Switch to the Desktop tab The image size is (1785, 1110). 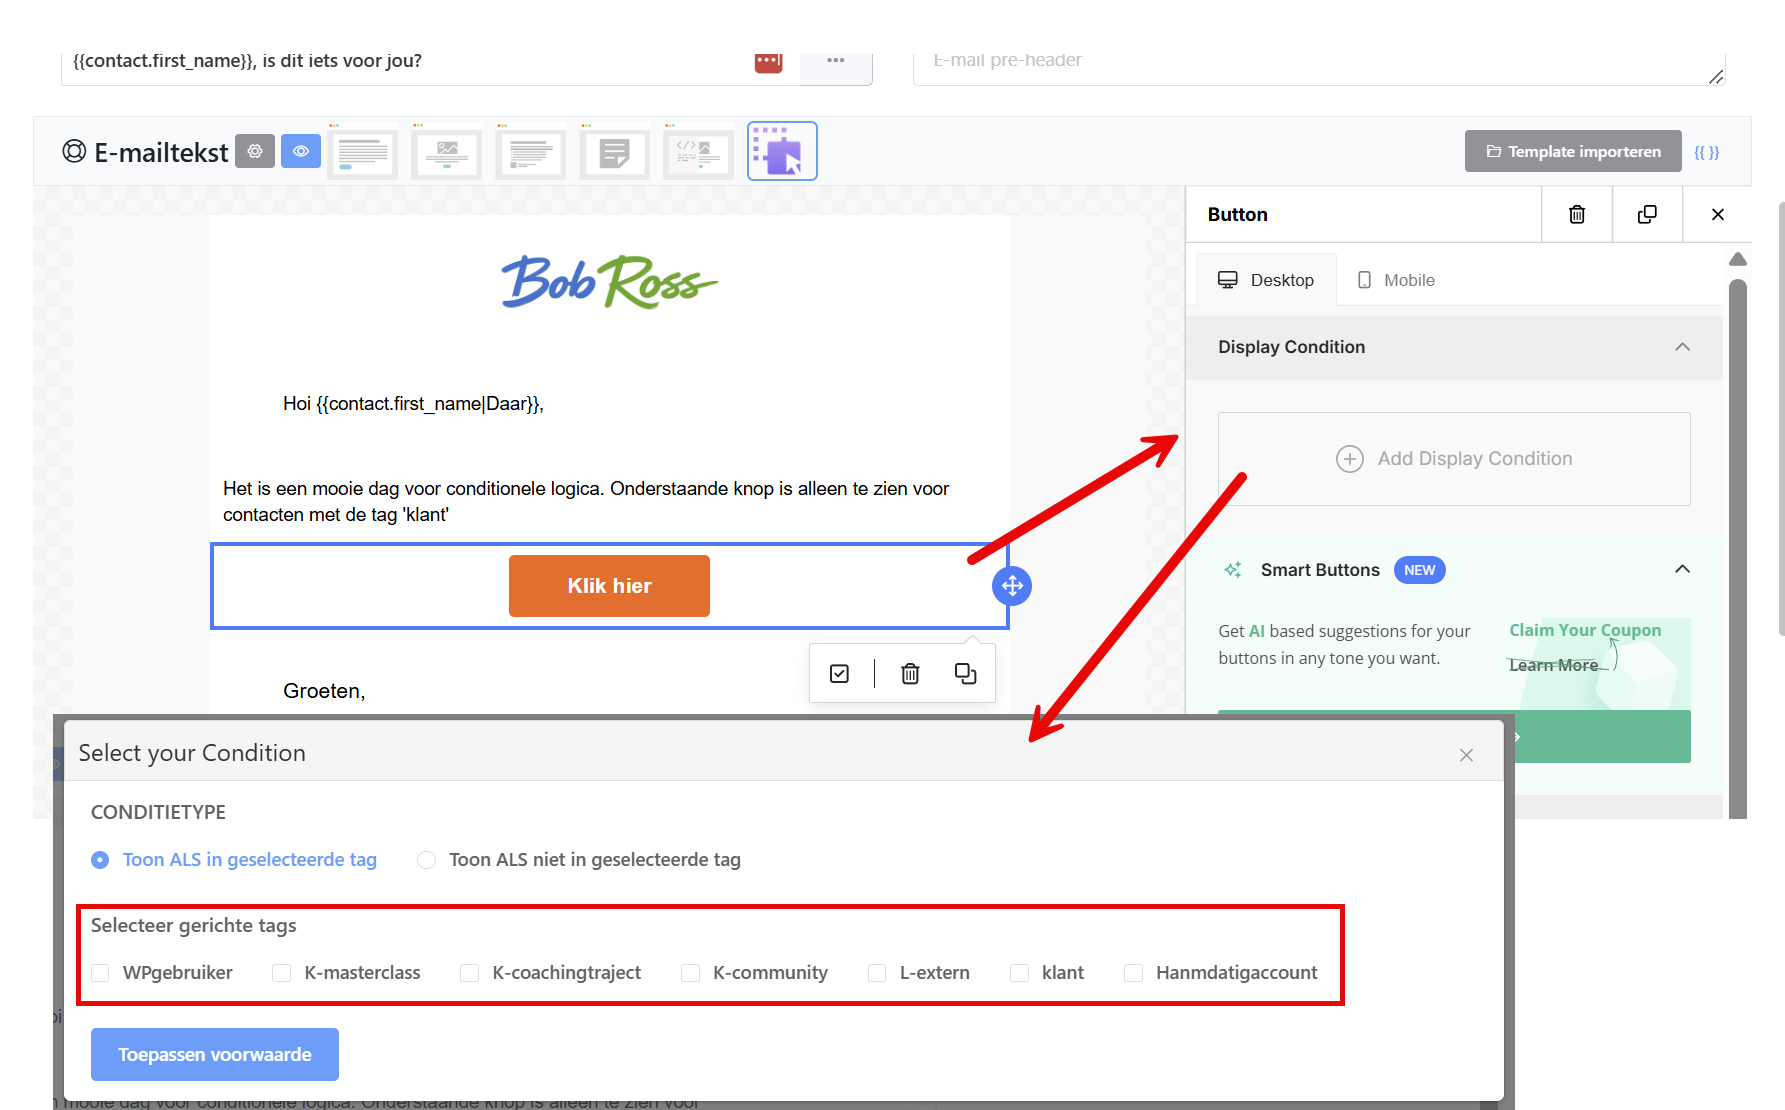(x=1266, y=280)
